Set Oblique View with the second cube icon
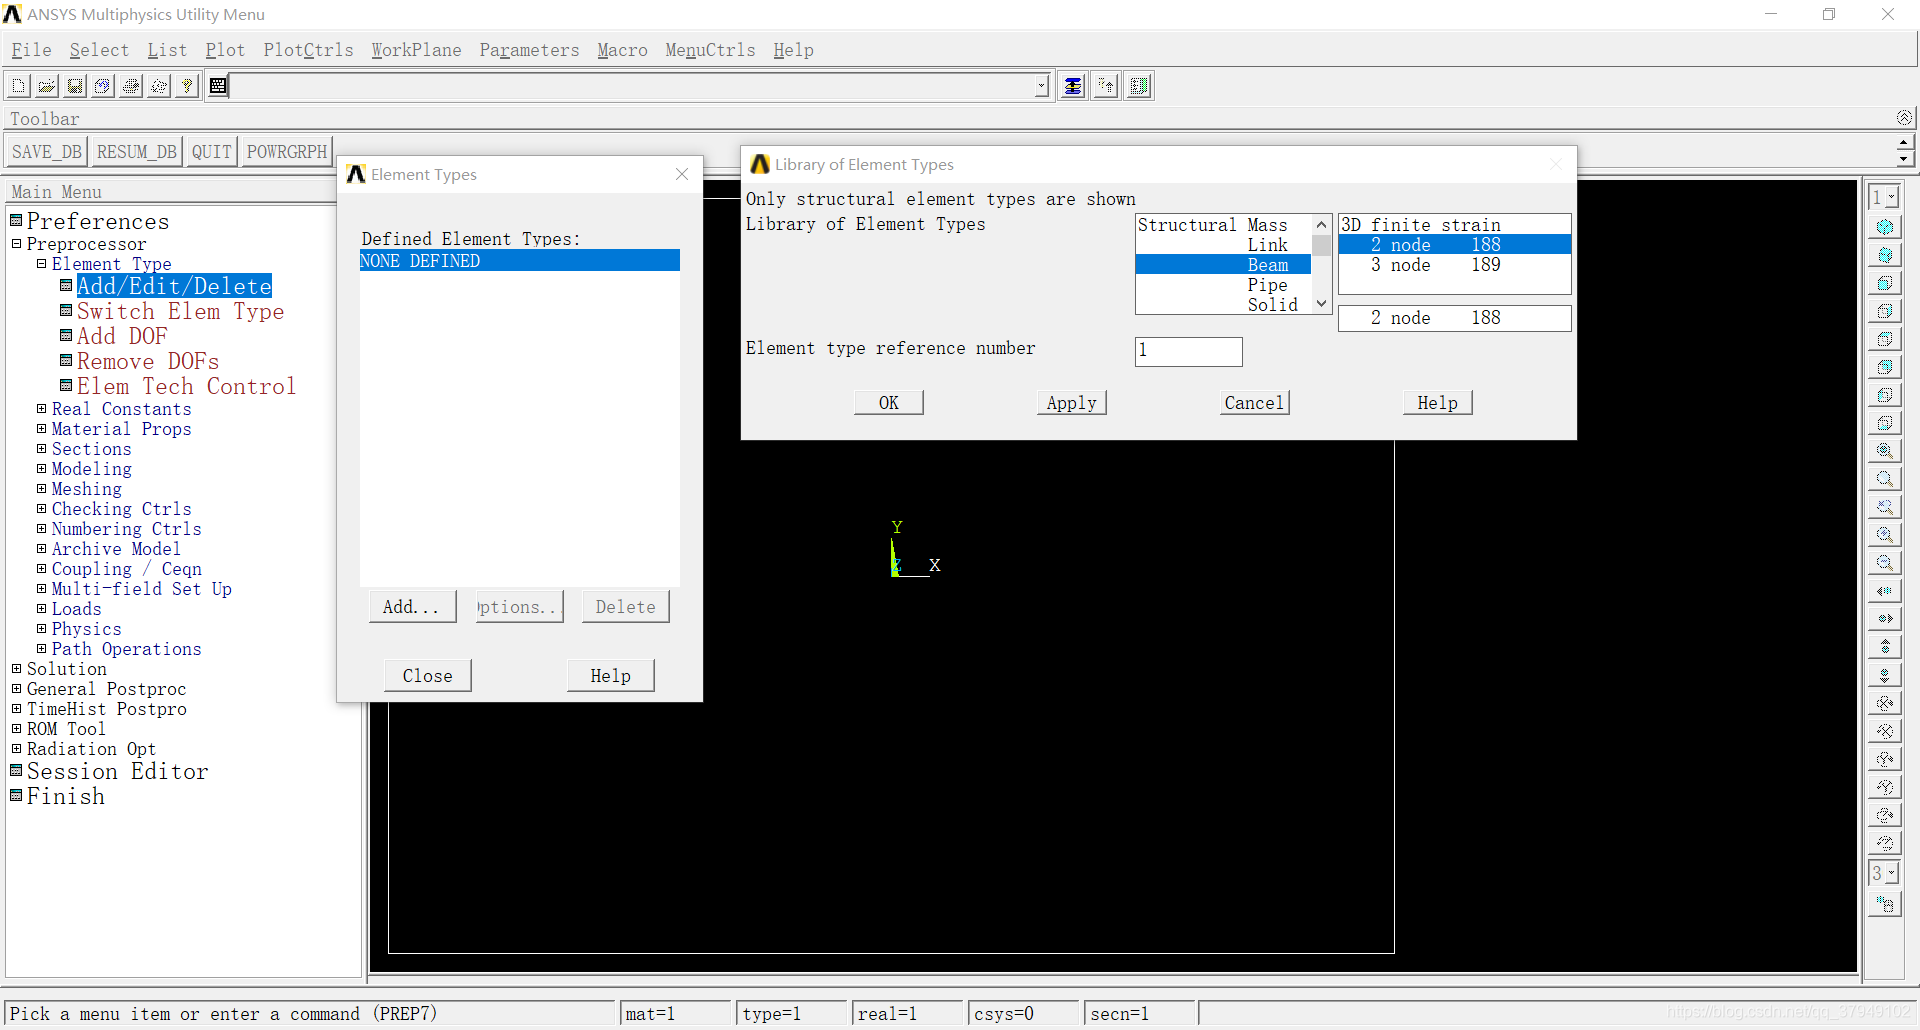 pos(1885,255)
